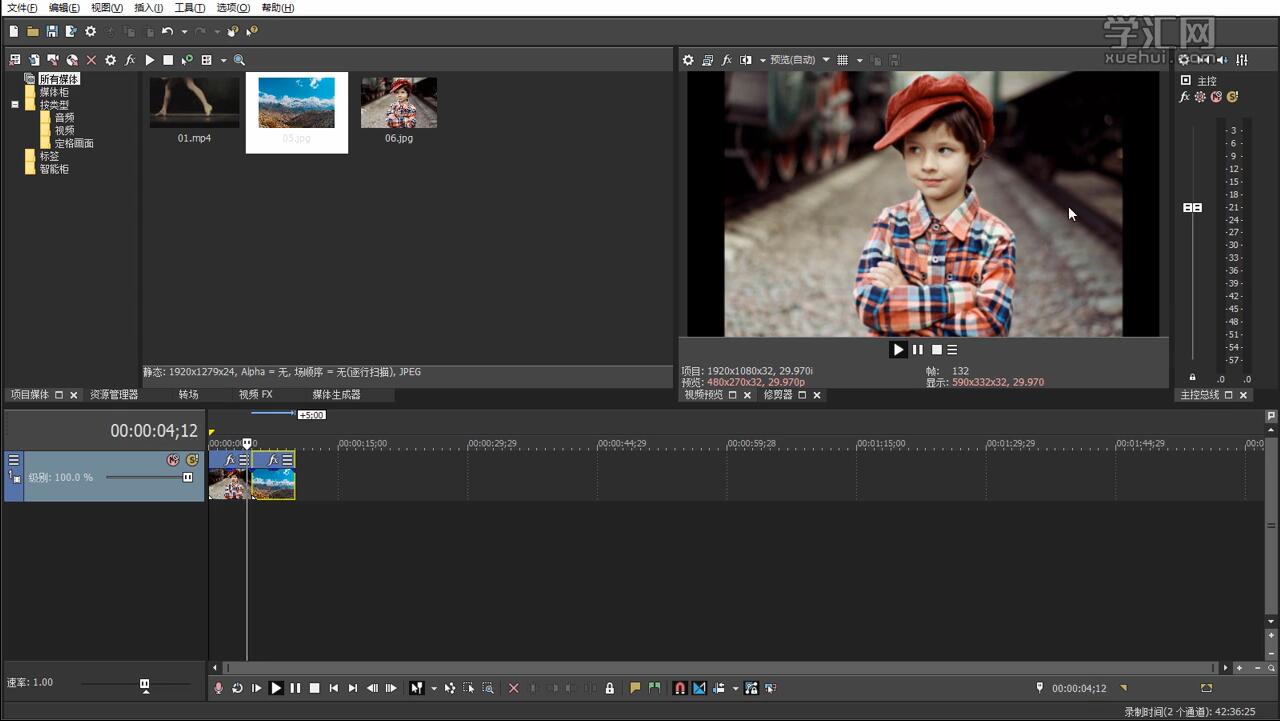
Task: Mute the video track
Action: click(x=173, y=460)
